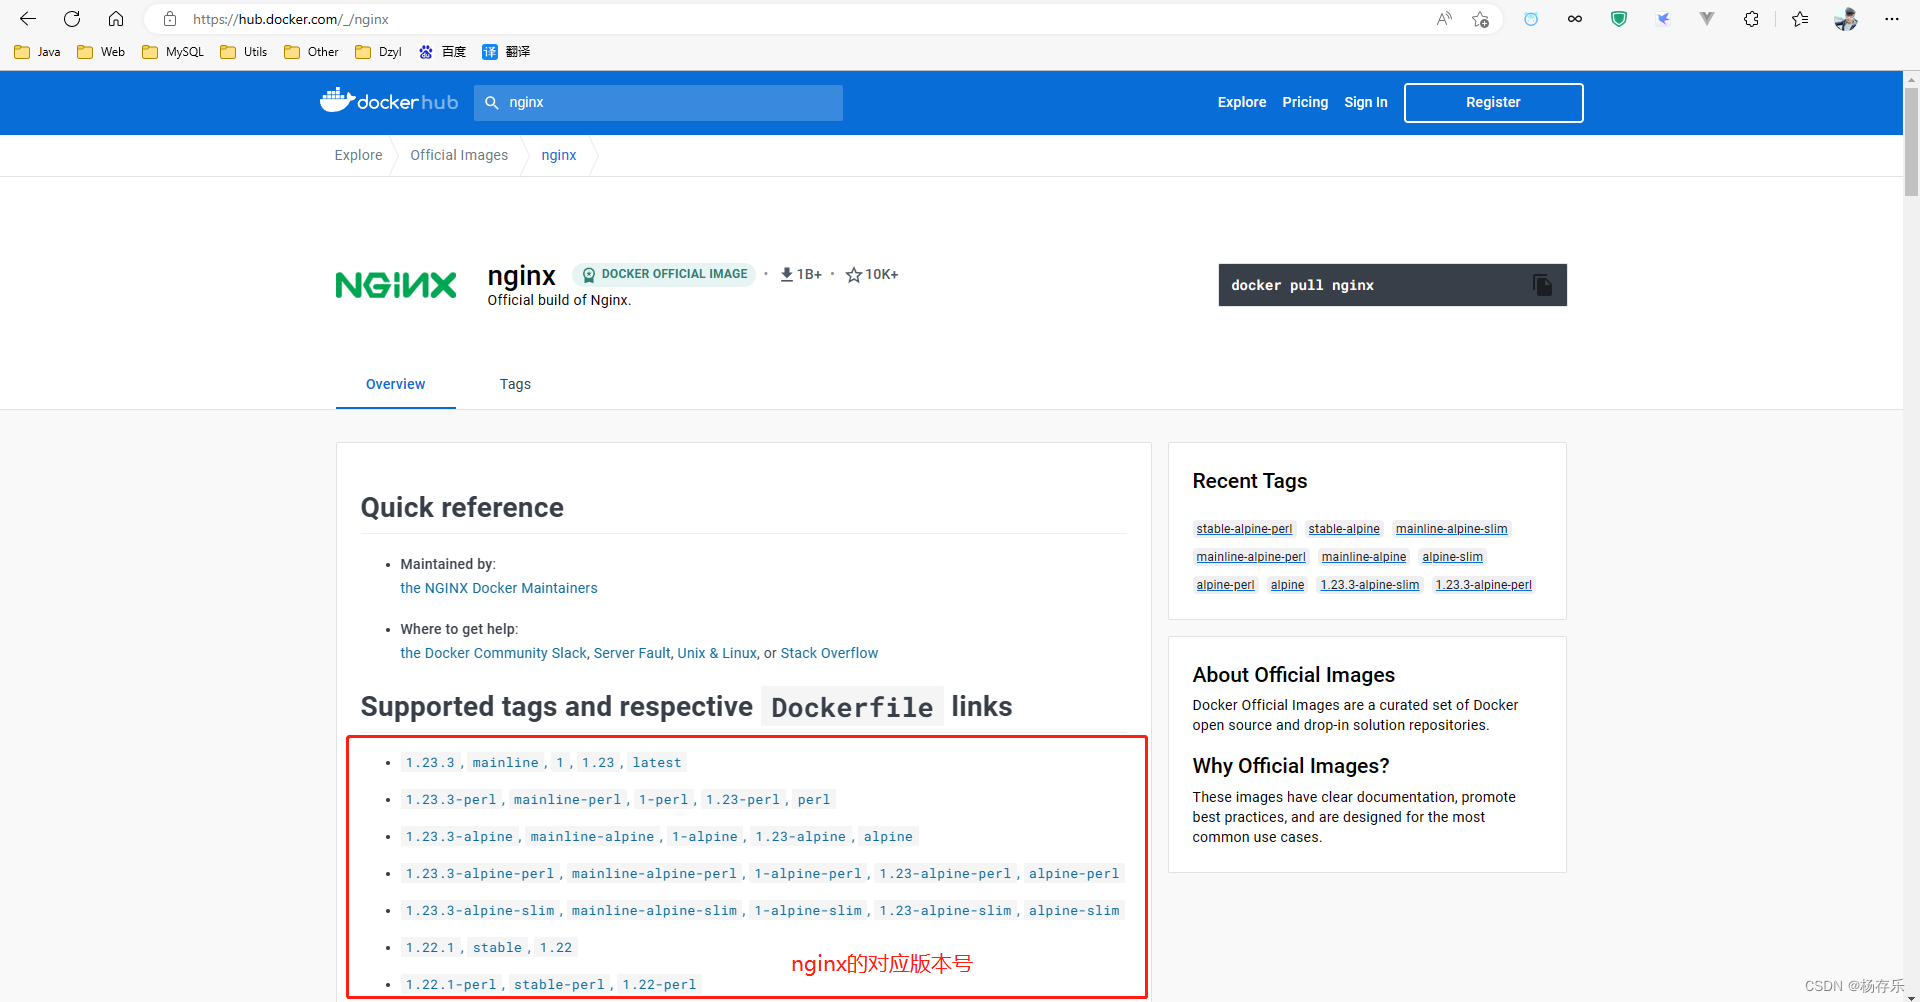The width and height of the screenshot is (1920, 1002).
Task: Open the Other bookmarks folder
Action: [x=311, y=52]
